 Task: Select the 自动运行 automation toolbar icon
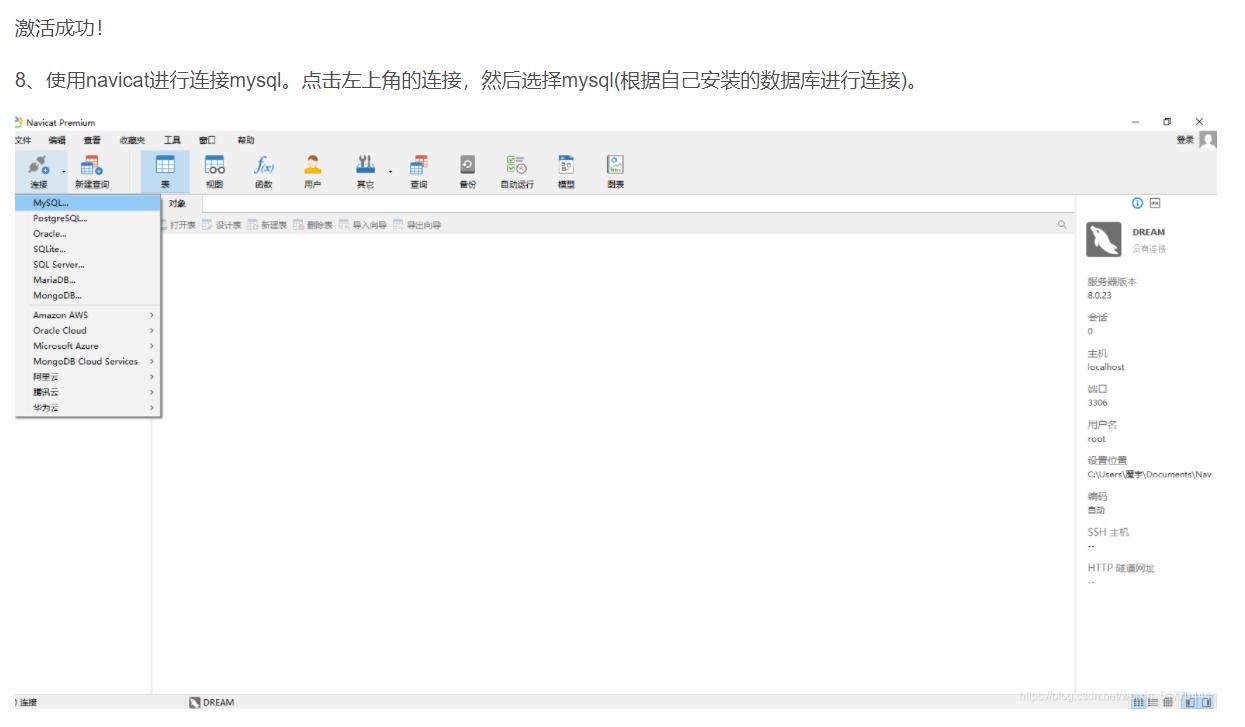click(x=517, y=171)
